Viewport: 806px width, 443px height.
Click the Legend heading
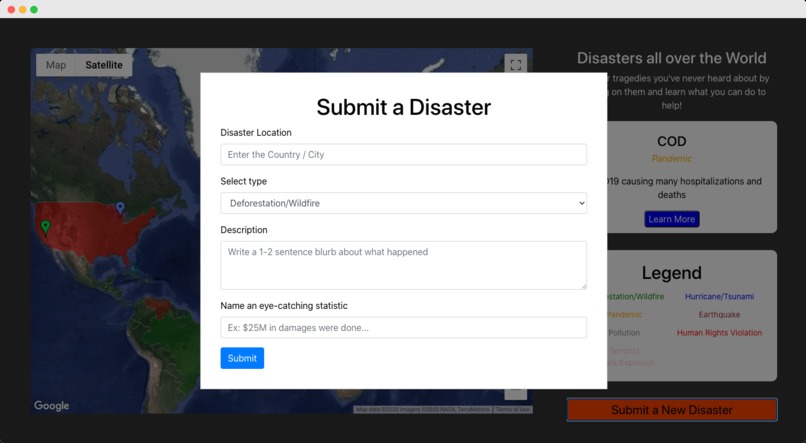point(671,273)
